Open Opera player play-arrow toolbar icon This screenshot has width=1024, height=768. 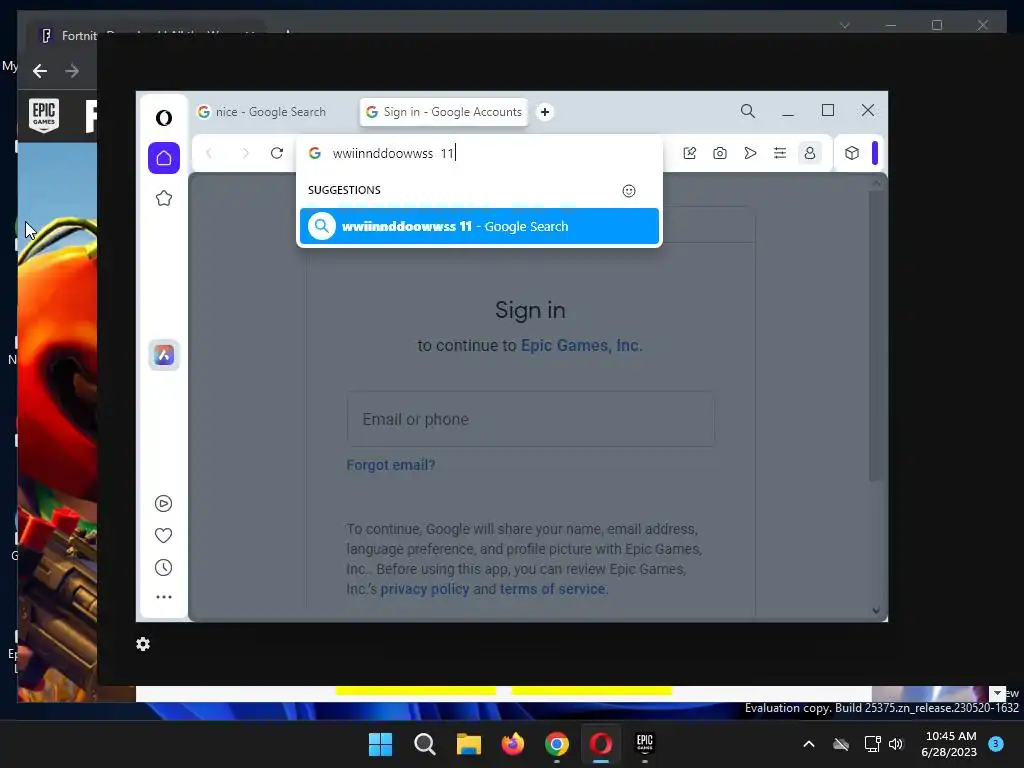(x=750, y=153)
